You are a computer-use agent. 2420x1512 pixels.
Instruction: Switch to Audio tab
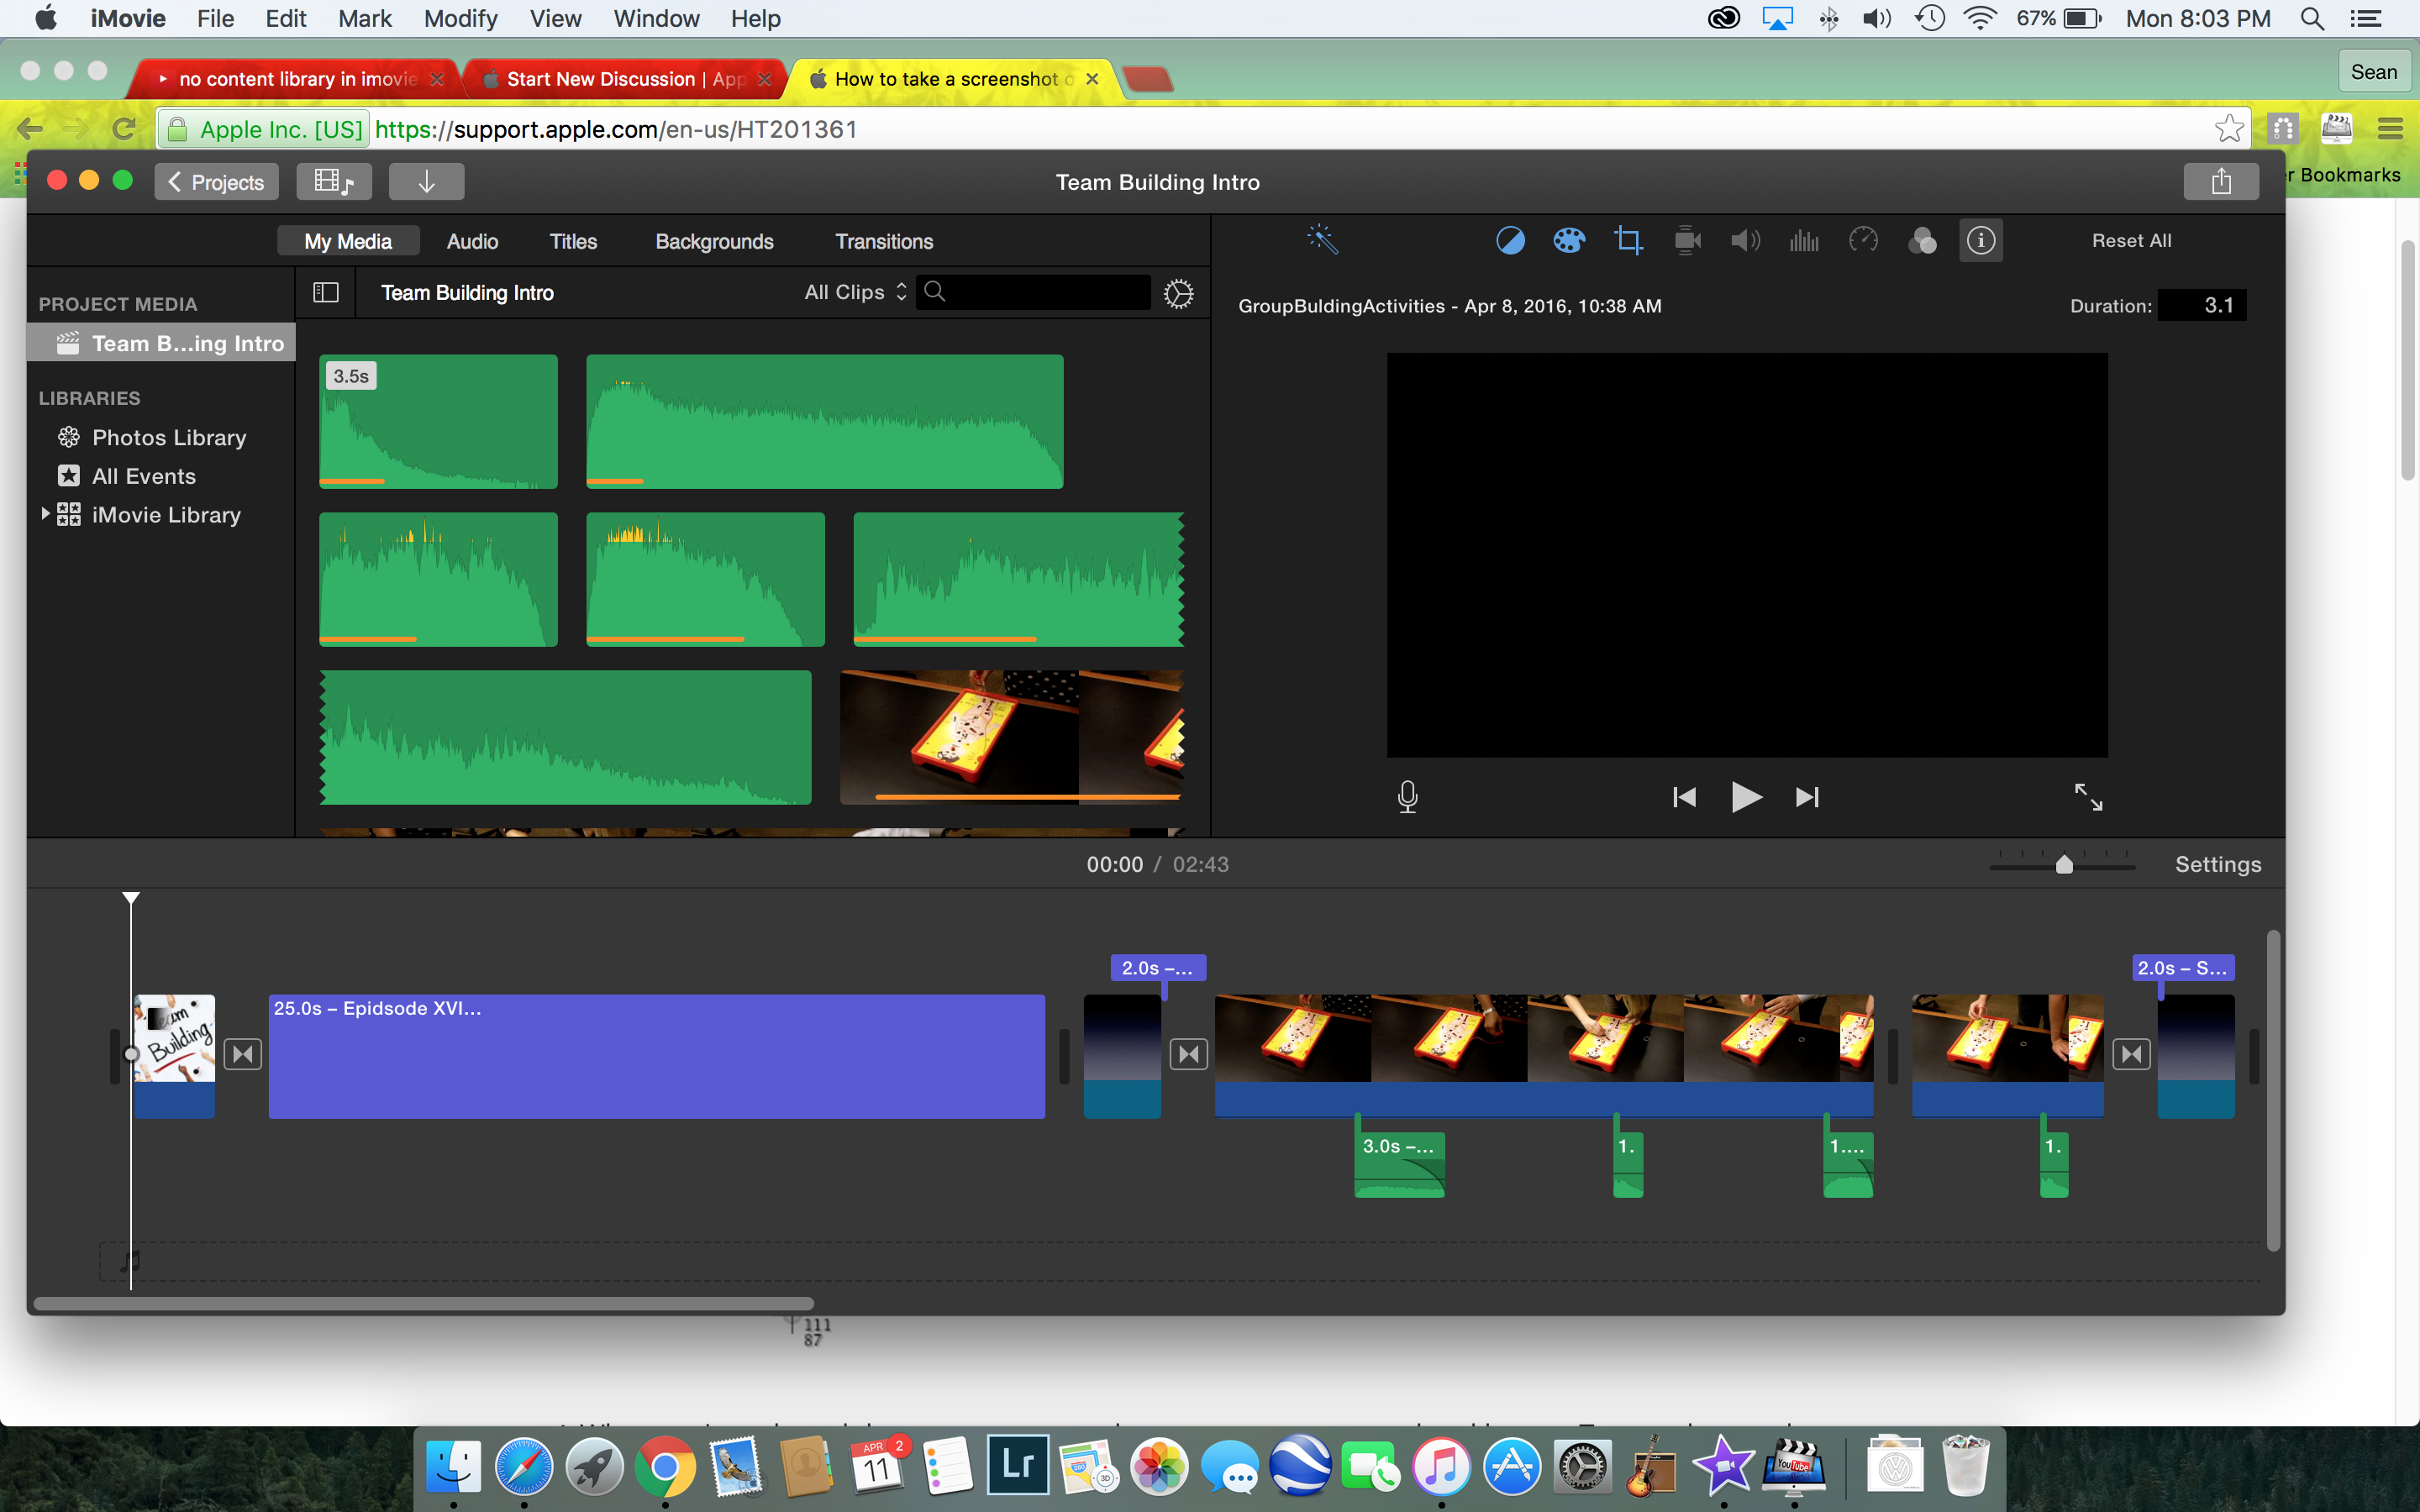[472, 241]
